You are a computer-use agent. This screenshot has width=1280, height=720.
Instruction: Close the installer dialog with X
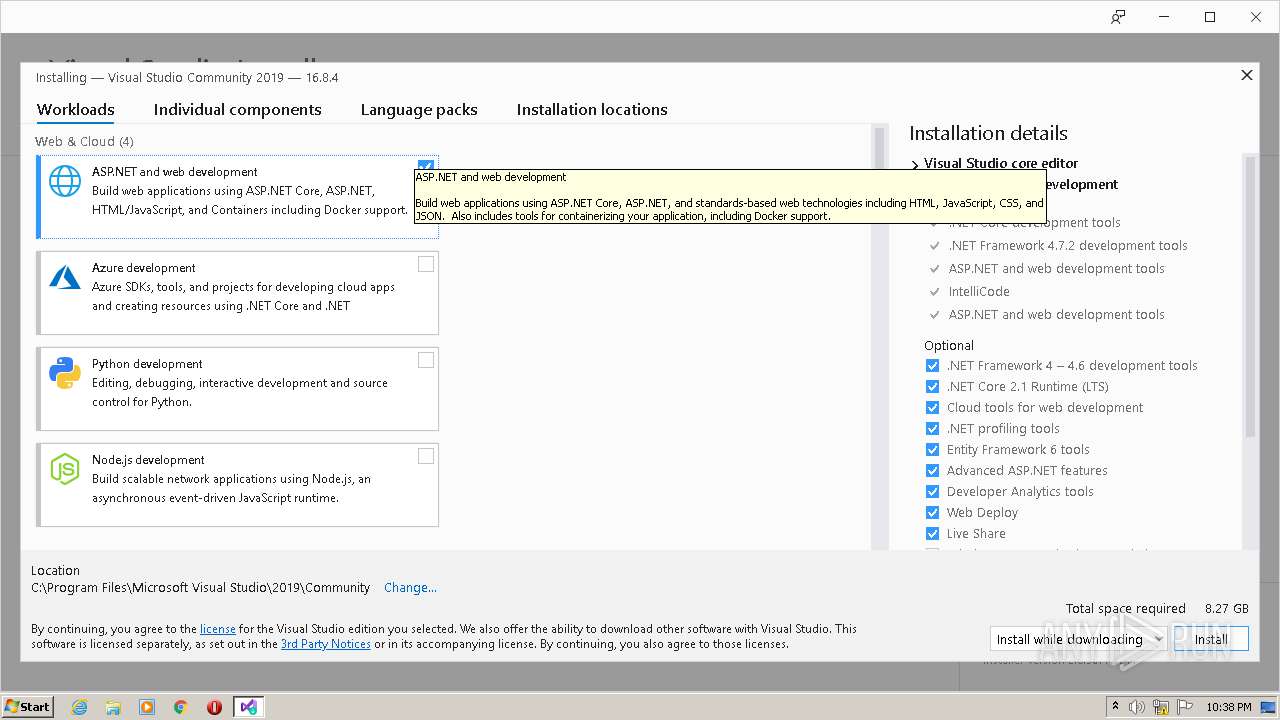coord(1247,75)
